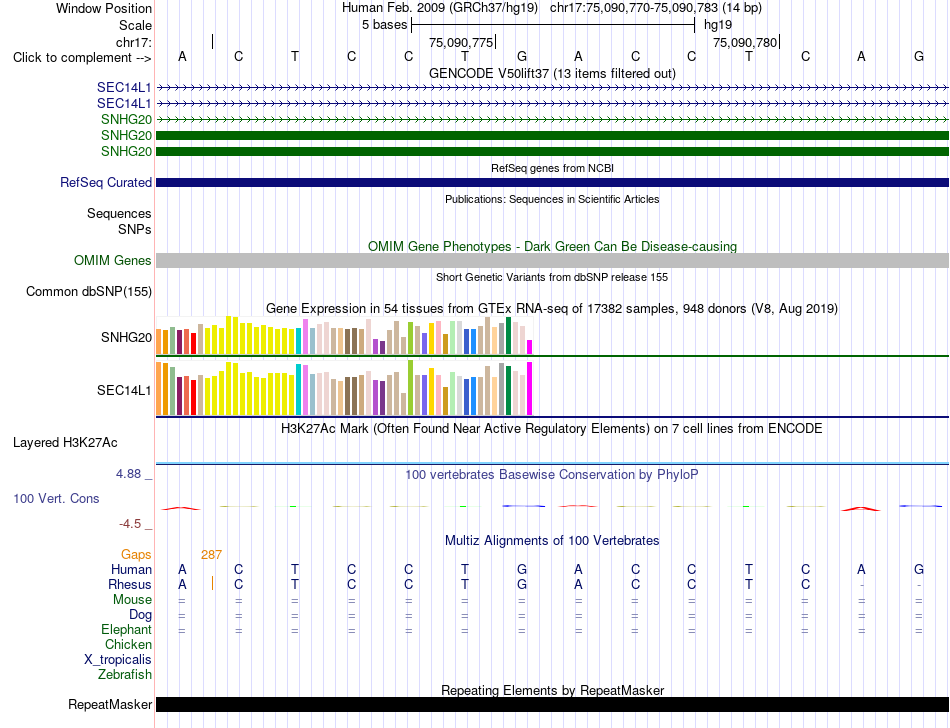Screen dimensions: 950x728
Task: Click the '100 Vert. Cons' side label
Action: coord(56,498)
